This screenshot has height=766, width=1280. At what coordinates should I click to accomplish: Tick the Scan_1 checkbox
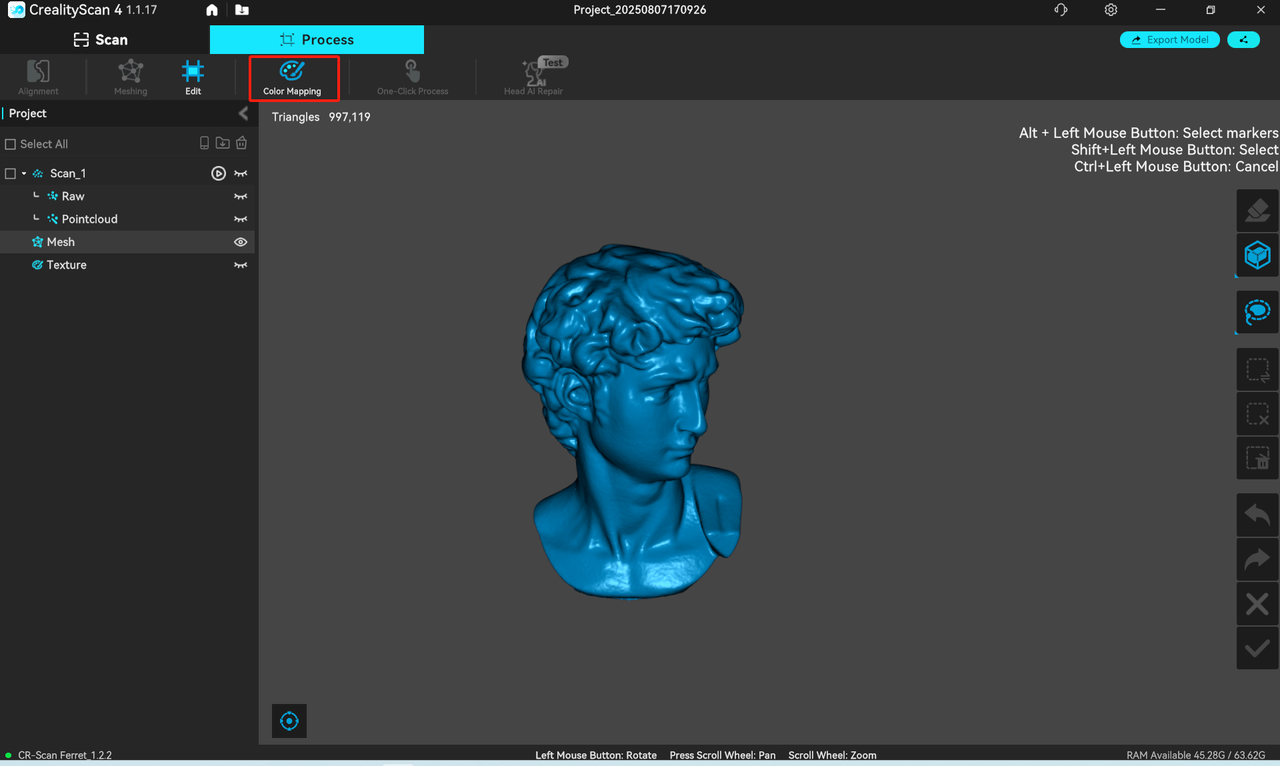[11, 174]
